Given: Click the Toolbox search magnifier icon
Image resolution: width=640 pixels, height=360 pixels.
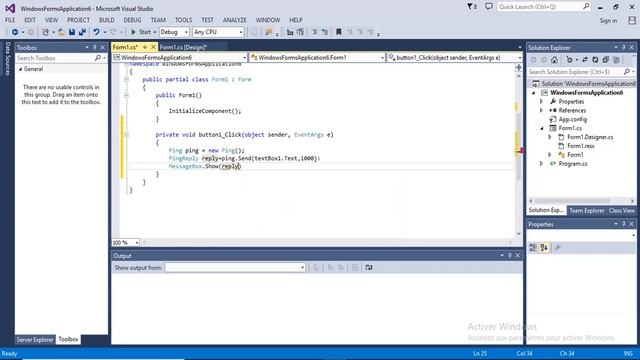Looking at the screenshot, I should coord(98,58).
